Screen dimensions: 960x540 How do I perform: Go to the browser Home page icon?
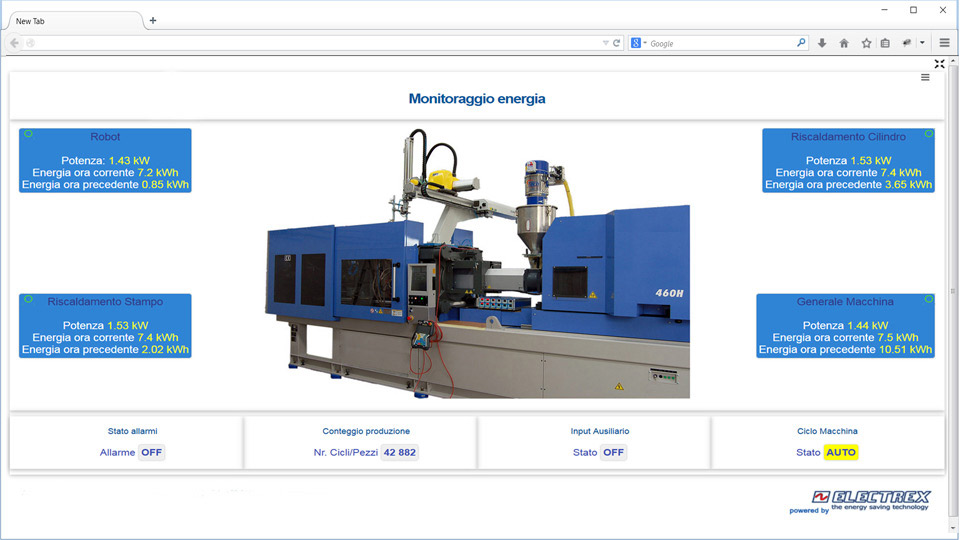pyautogui.click(x=844, y=43)
